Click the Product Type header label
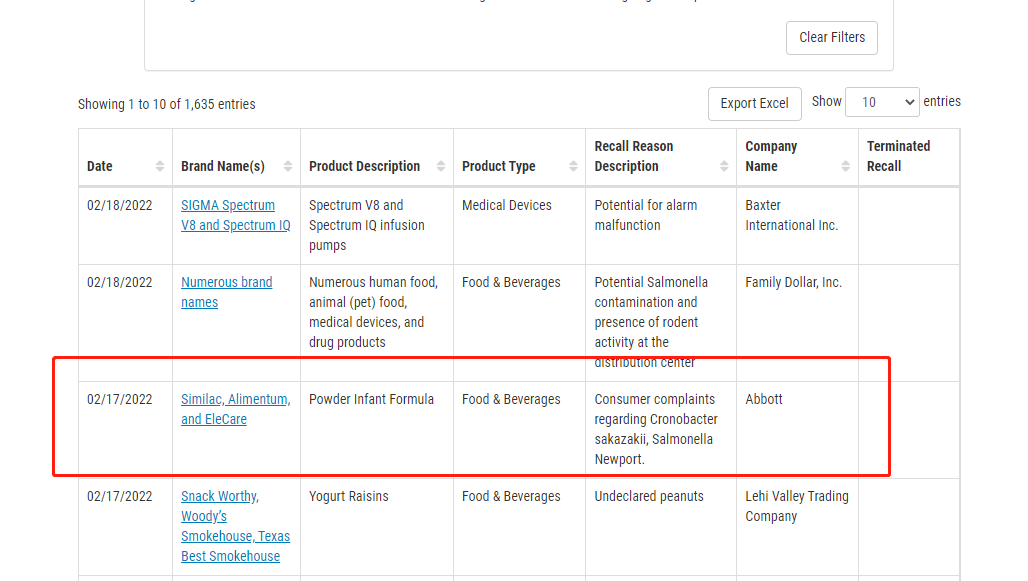The width and height of the screenshot is (1028, 581). pyautogui.click(x=499, y=167)
